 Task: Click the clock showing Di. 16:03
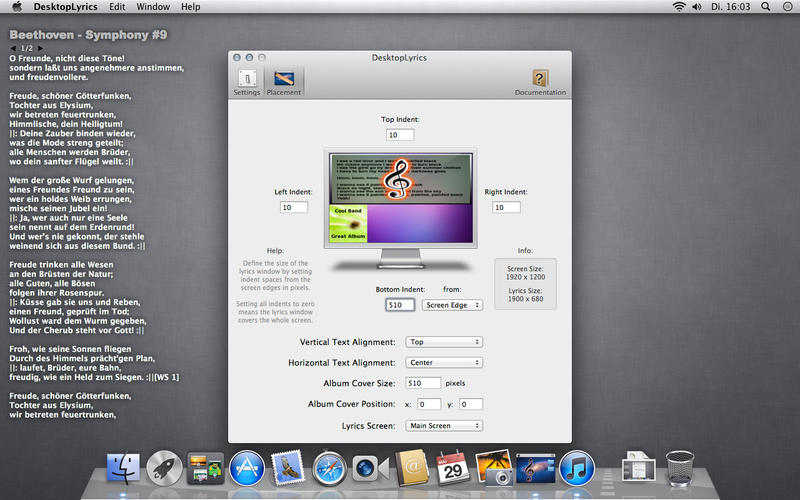point(731,7)
